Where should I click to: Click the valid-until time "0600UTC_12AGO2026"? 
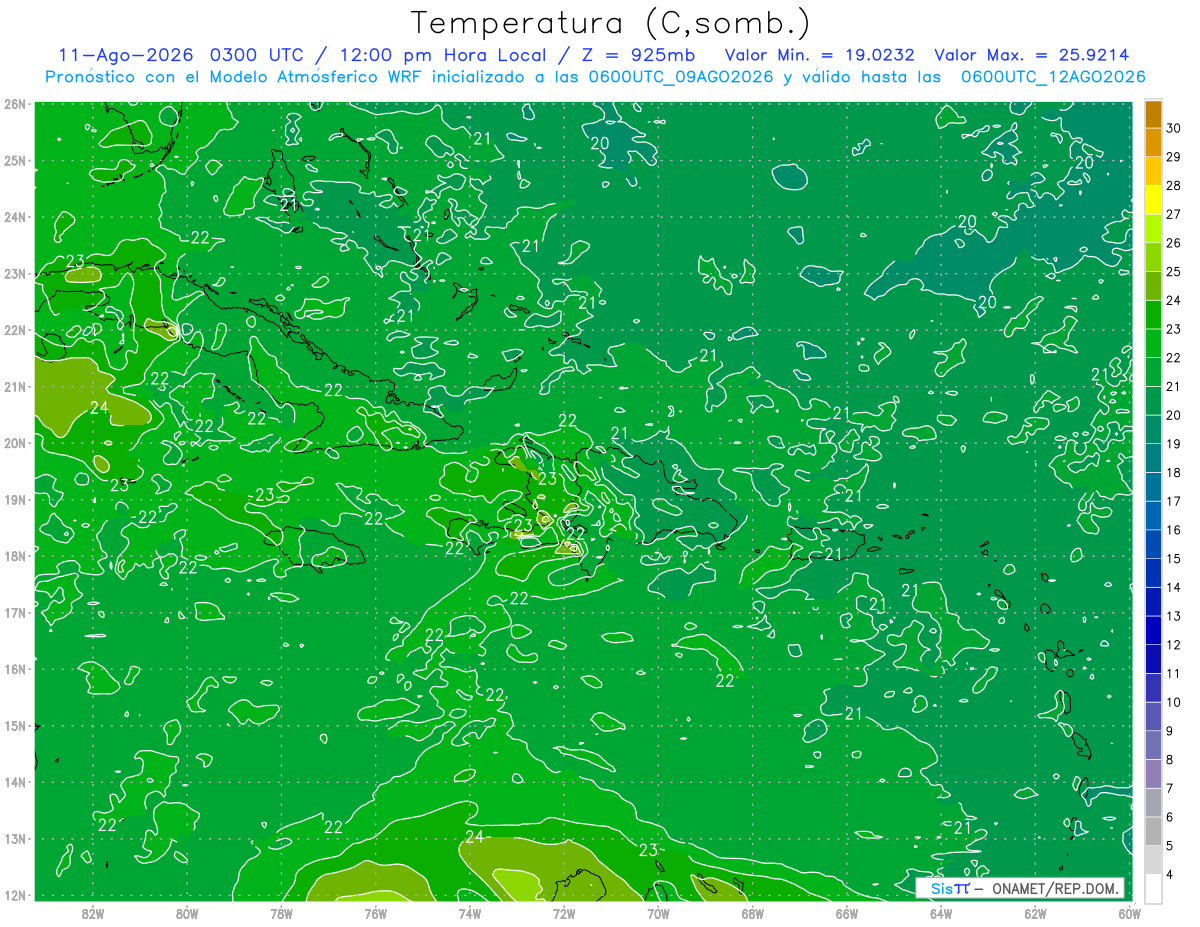[x=1053, y=77]
